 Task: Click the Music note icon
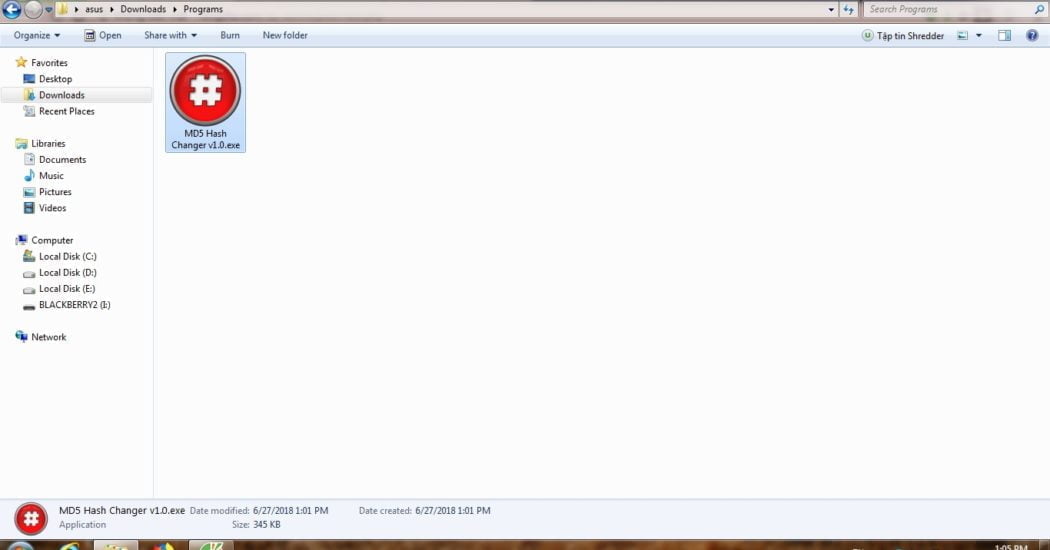pos(29,176)
